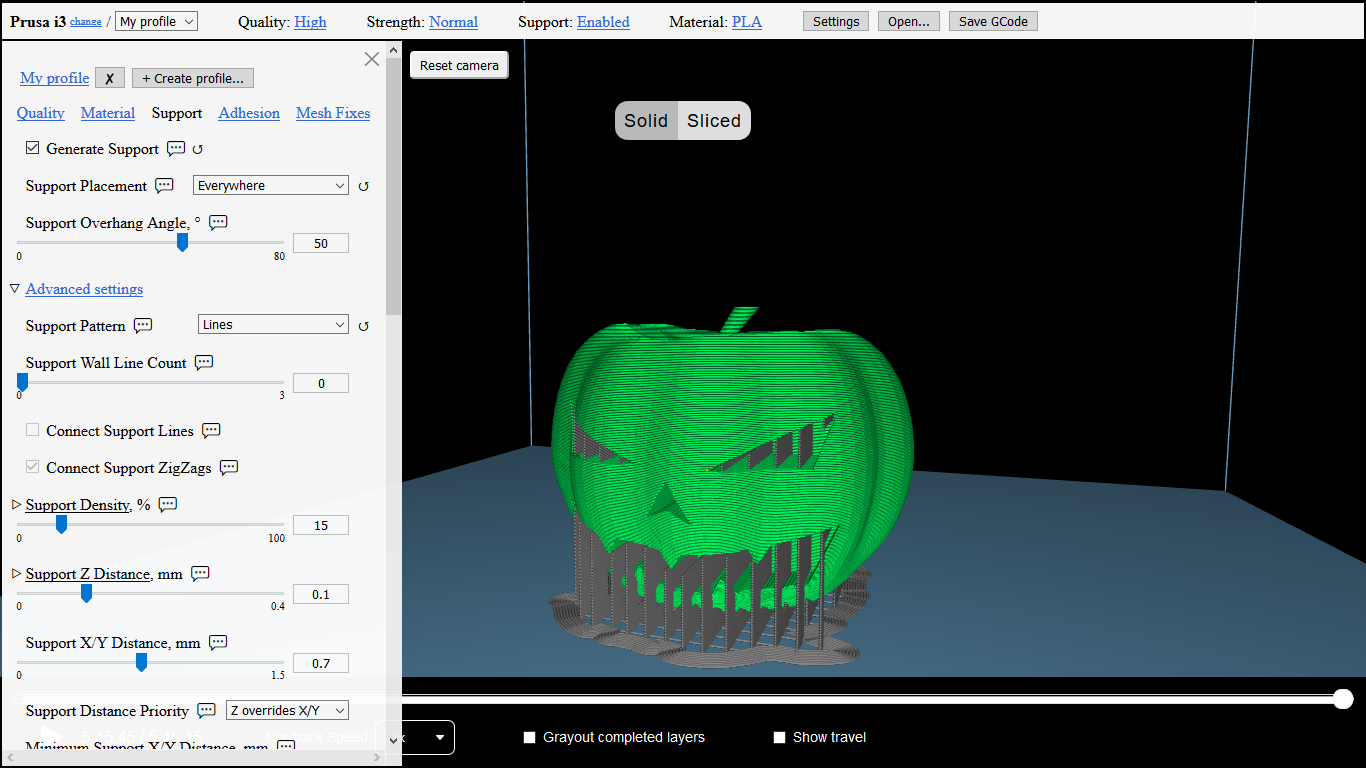Open Support Z Distance help bubble
Viewport: 1366px width, 768px height.
pos(200,573)
